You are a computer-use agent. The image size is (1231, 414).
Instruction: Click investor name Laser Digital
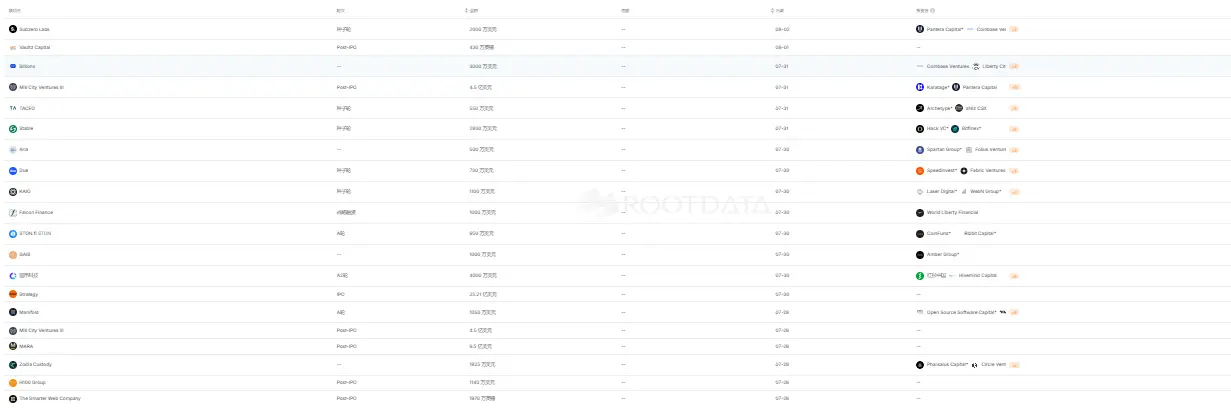pos(941,191)
